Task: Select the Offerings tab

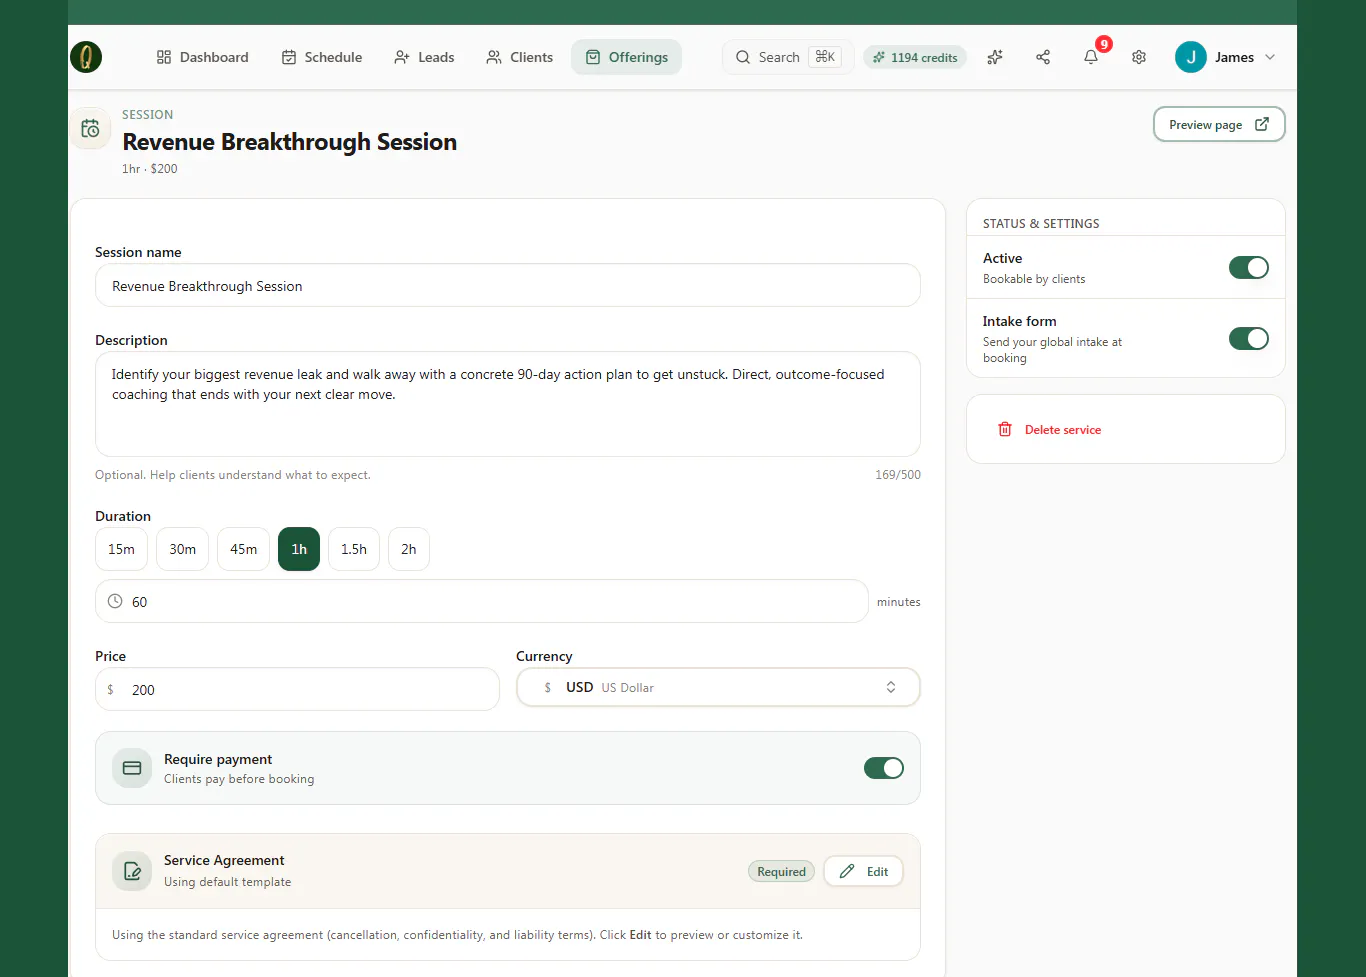Action: 627,57
